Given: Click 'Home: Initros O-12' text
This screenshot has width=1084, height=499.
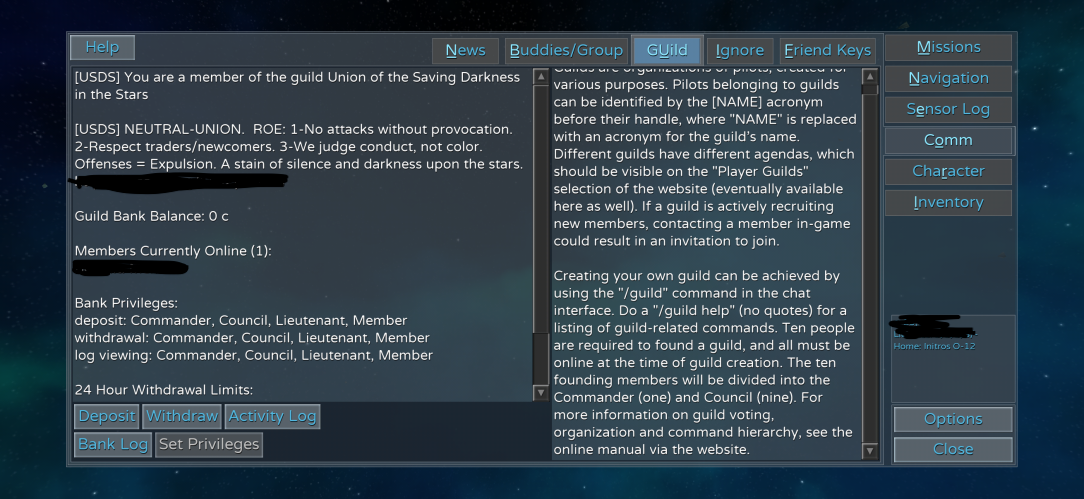Looking at the screenshot, I should click(934, 346).
